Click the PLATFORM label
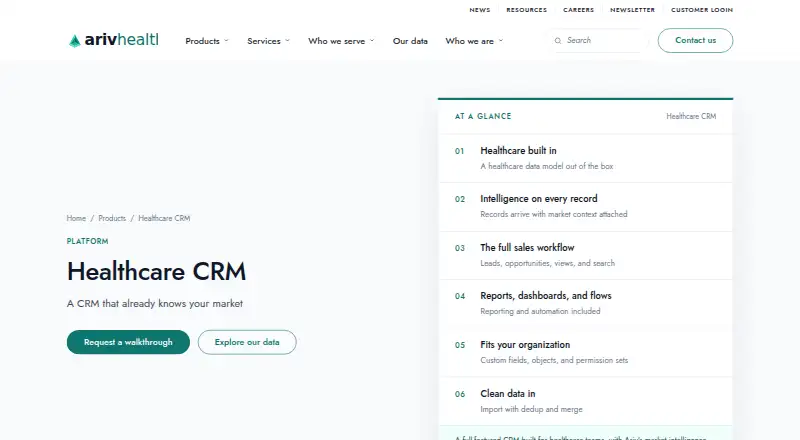This screenshot has height=440, width=800. (x=87, y=241)
